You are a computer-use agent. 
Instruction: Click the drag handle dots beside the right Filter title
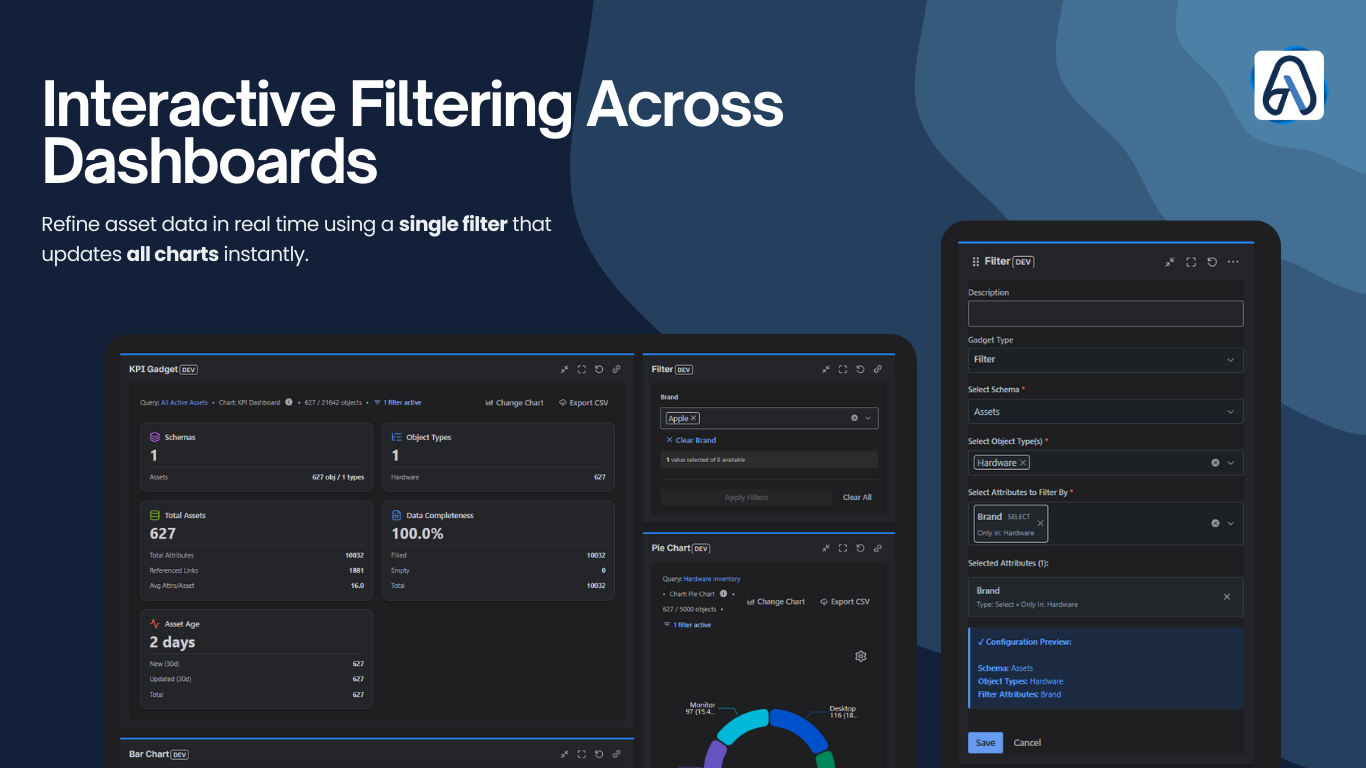pos(976,261)
